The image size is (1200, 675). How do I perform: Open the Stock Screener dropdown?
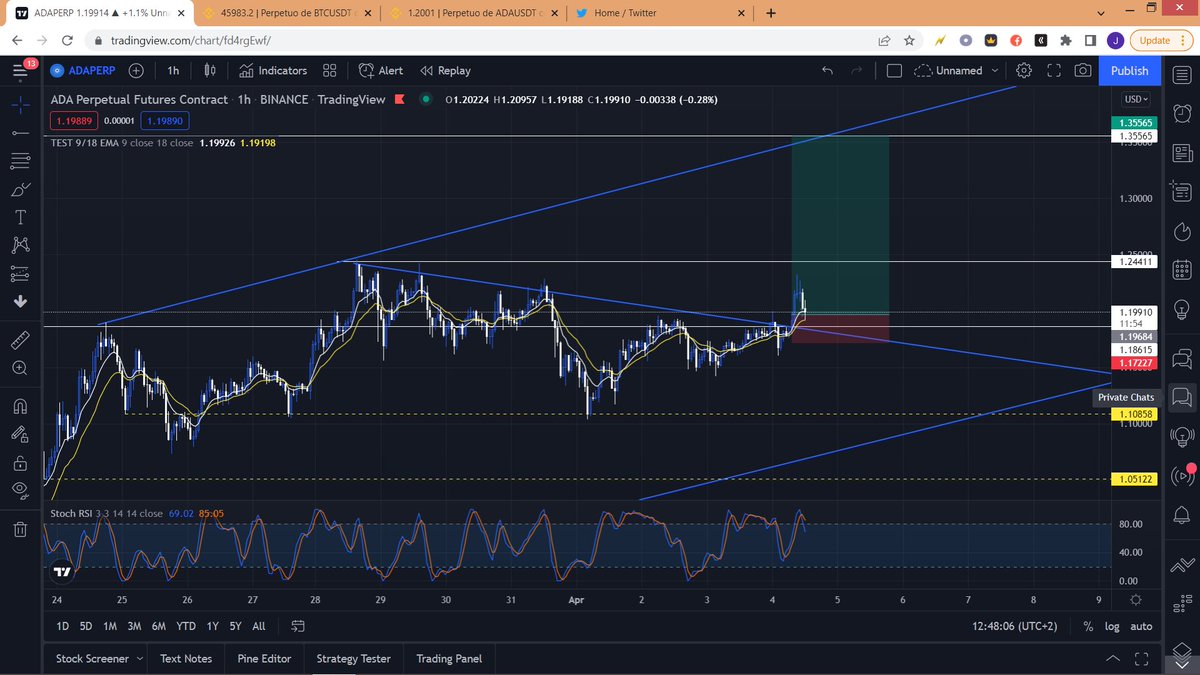(x=99, y=658)
